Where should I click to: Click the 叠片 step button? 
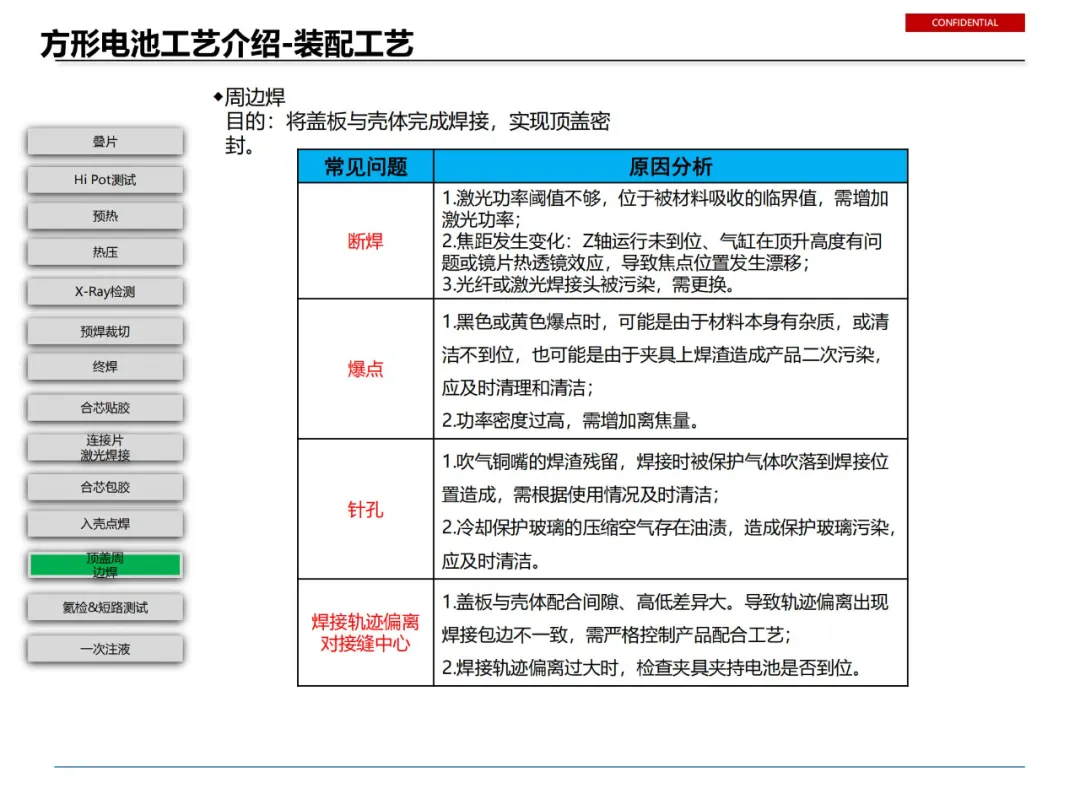pyautogui.click(x=105, y=142)
